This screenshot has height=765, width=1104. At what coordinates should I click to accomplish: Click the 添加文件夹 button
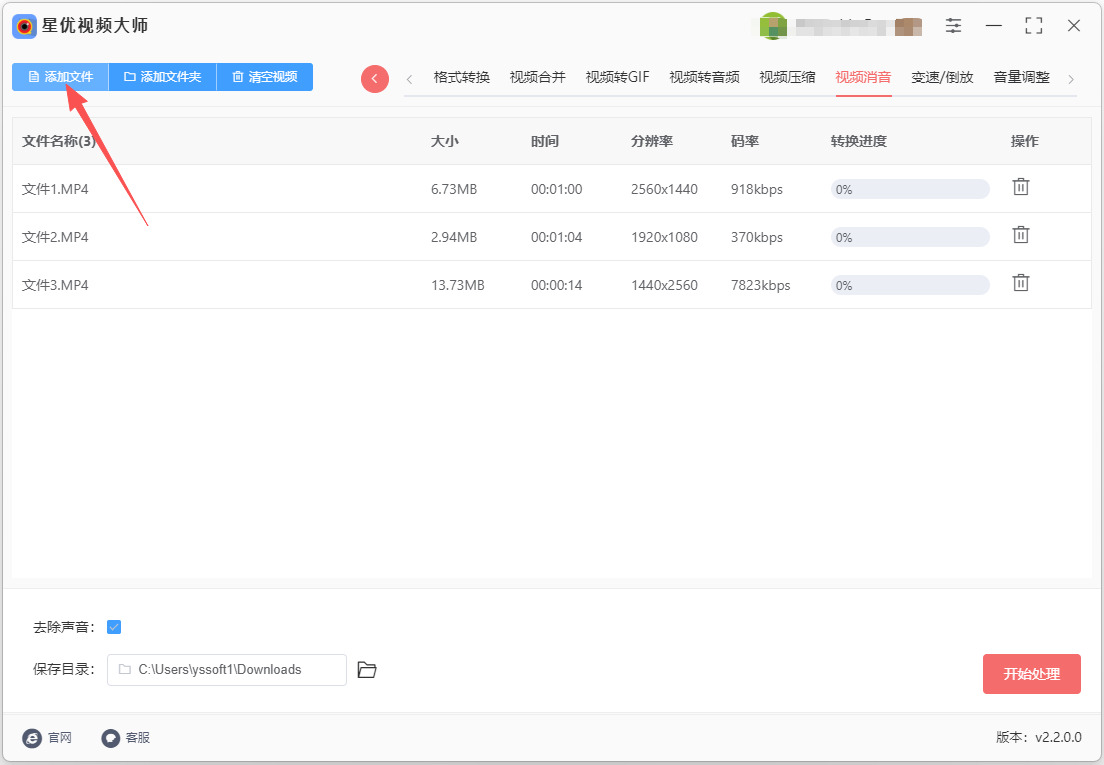(x=163, y=77)
